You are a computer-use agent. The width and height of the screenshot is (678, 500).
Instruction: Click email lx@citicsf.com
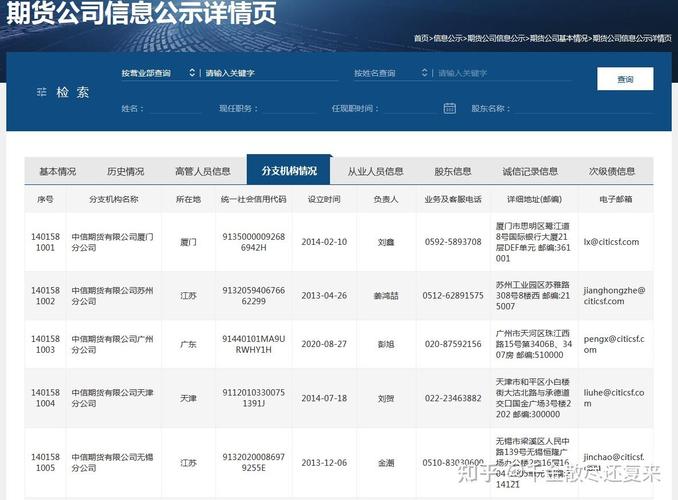pyautogui.click(x=611, y=242)
